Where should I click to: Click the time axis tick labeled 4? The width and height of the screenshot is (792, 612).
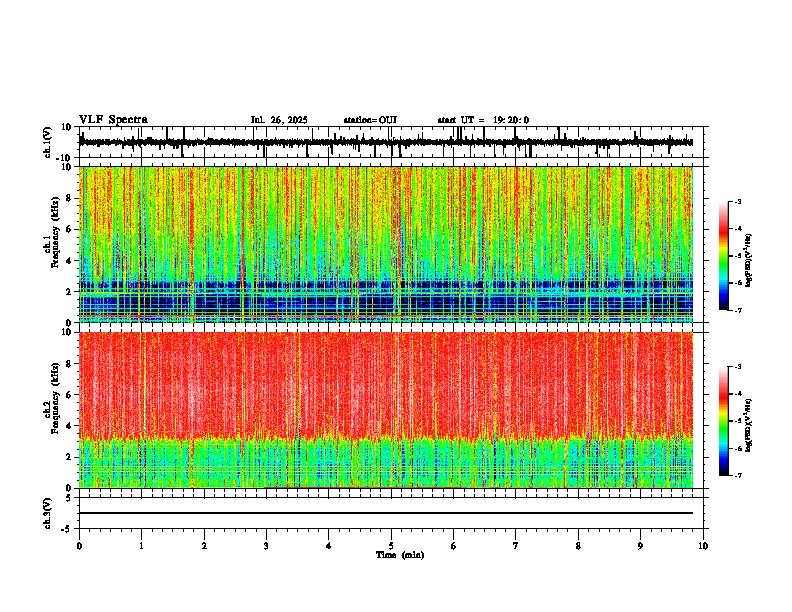pos(329,546)
